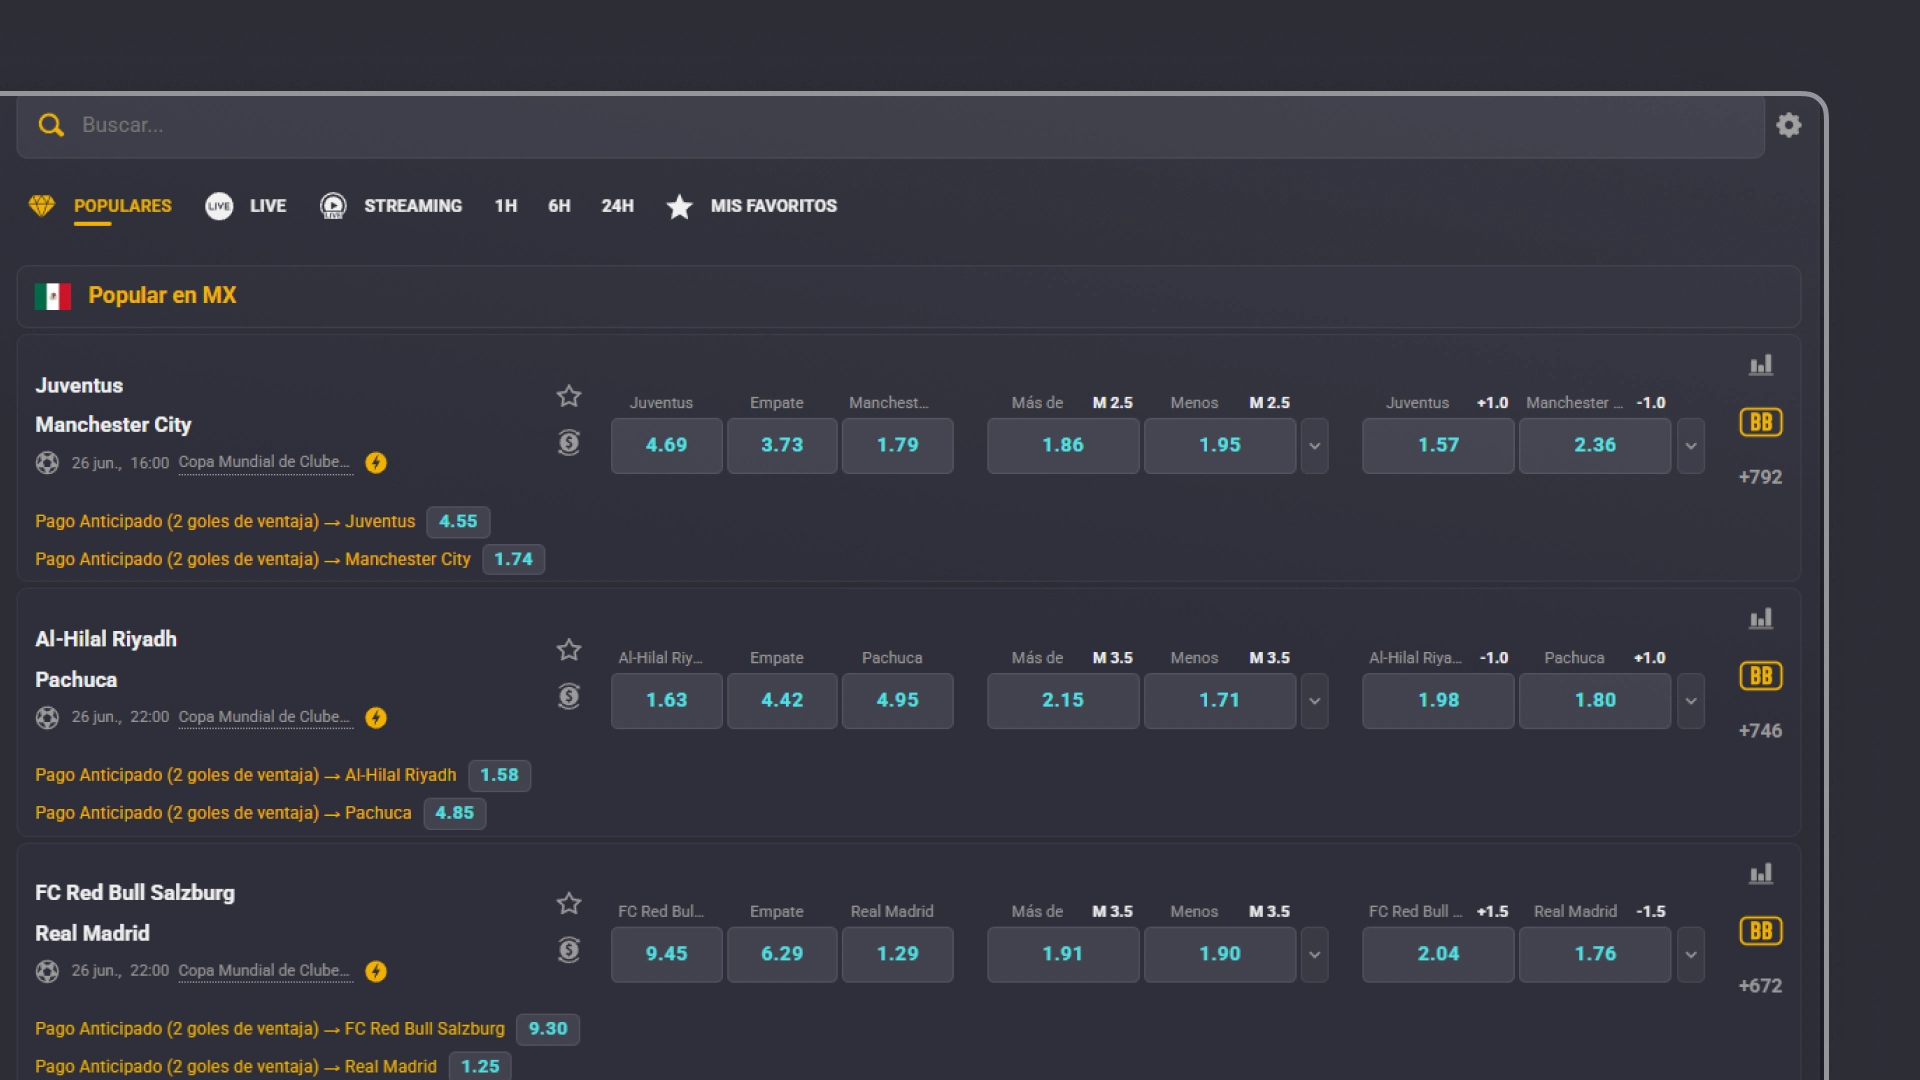1920x1080 pixels.
Task: Switch to the STREAMING tab
Action: (413, 206)
